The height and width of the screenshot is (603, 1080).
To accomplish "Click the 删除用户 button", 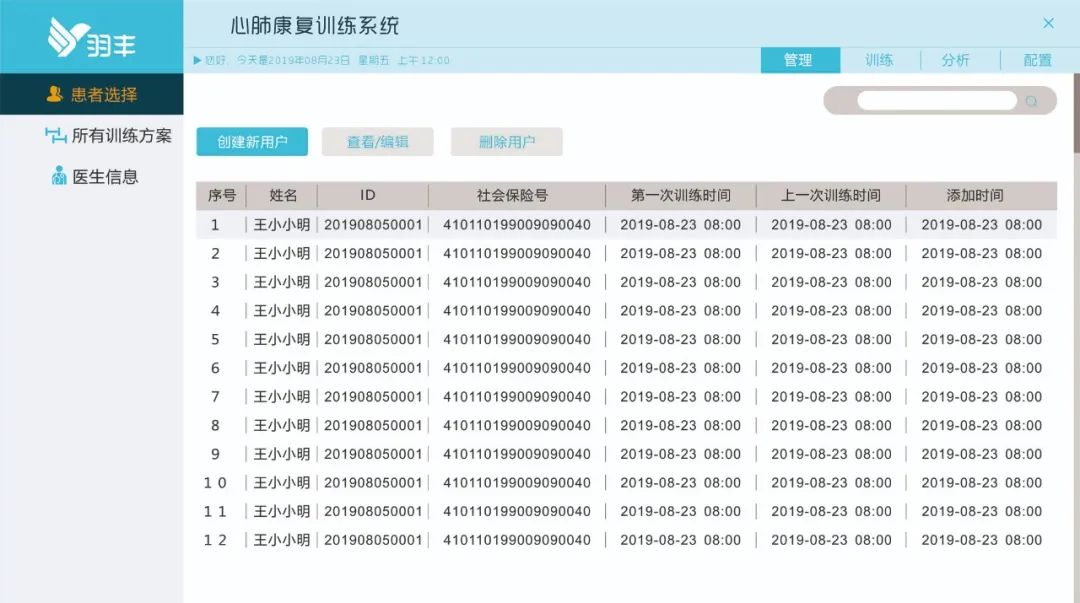I will coord(506,142).
